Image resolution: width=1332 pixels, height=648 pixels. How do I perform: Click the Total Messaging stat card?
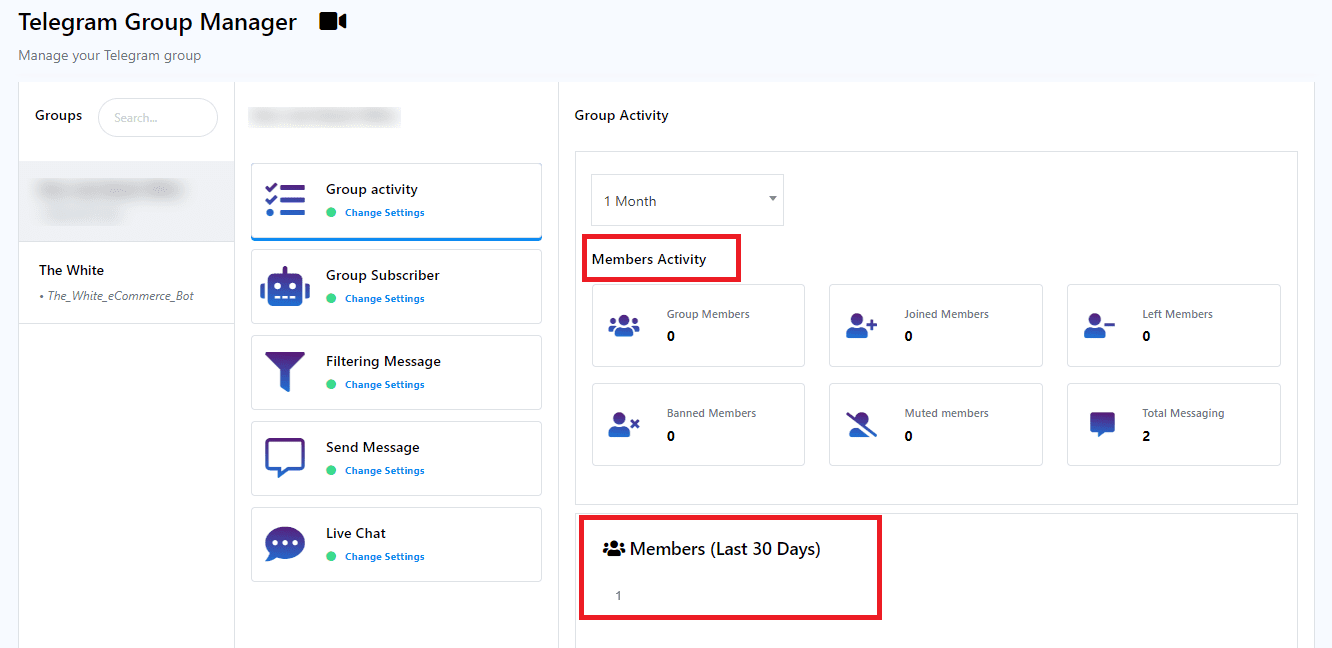tap(1173, 424)
